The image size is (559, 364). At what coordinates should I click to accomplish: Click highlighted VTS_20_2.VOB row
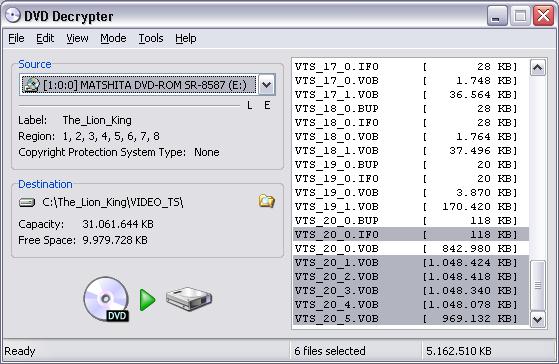click(x=411, y=276)
